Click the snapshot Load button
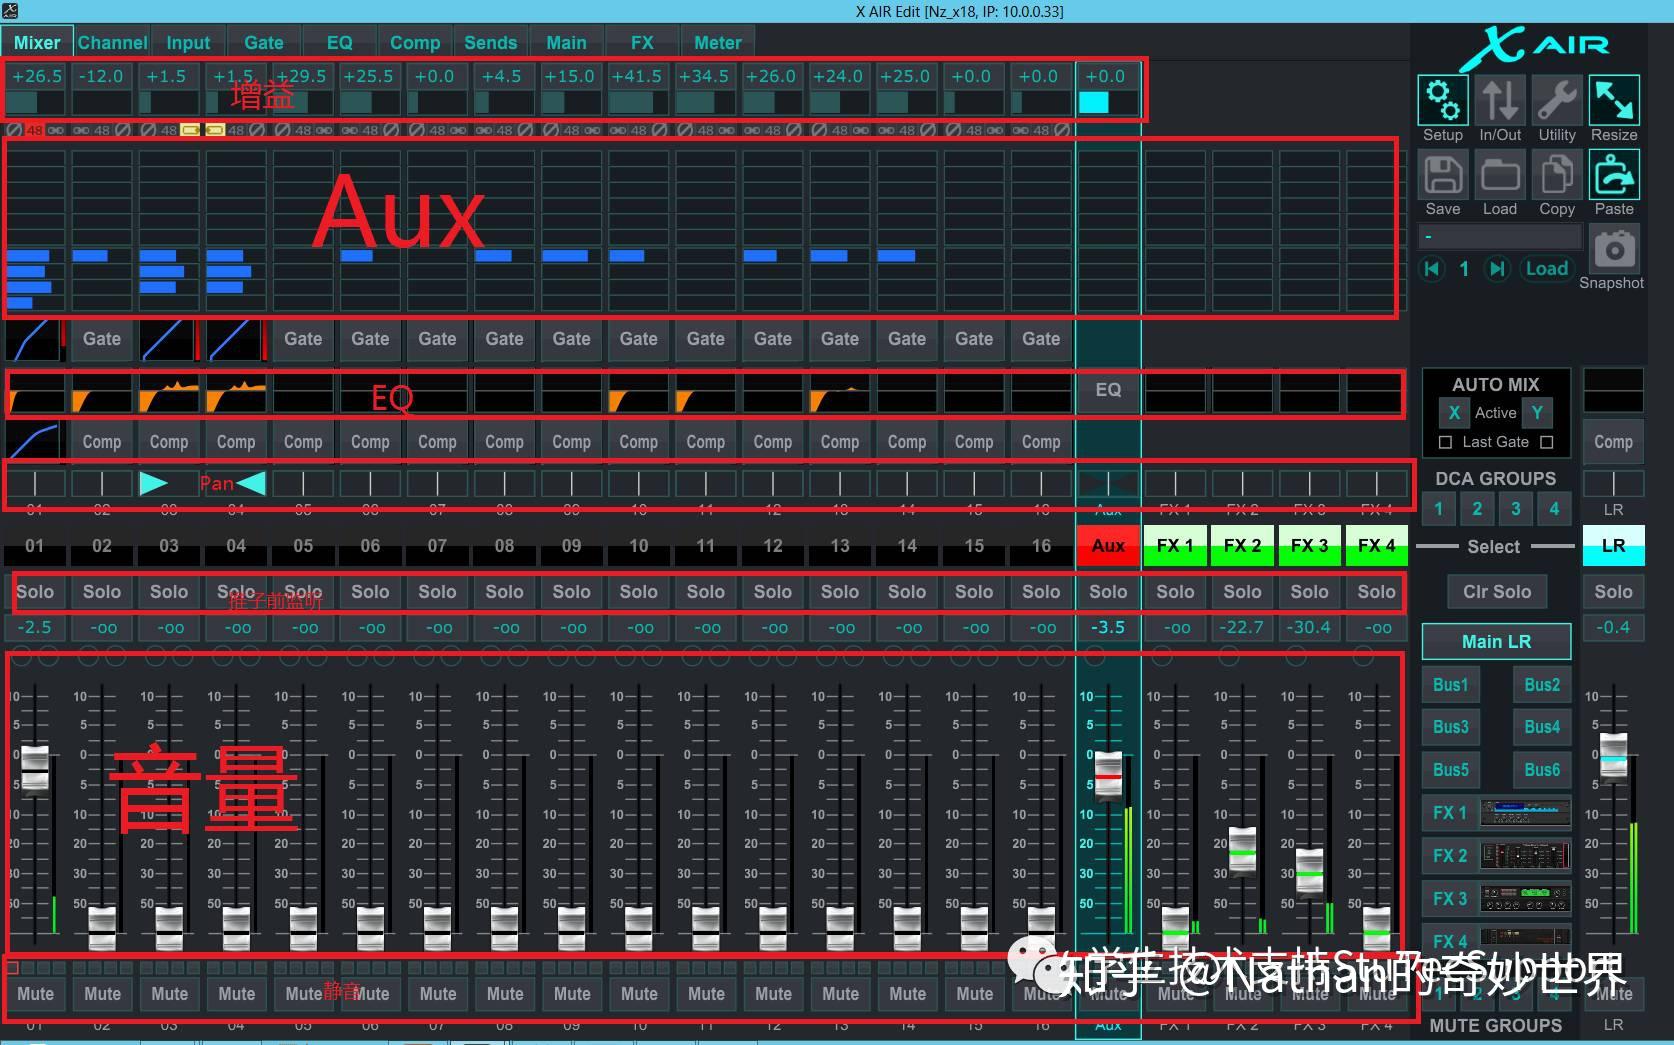 coord(1546,268)
